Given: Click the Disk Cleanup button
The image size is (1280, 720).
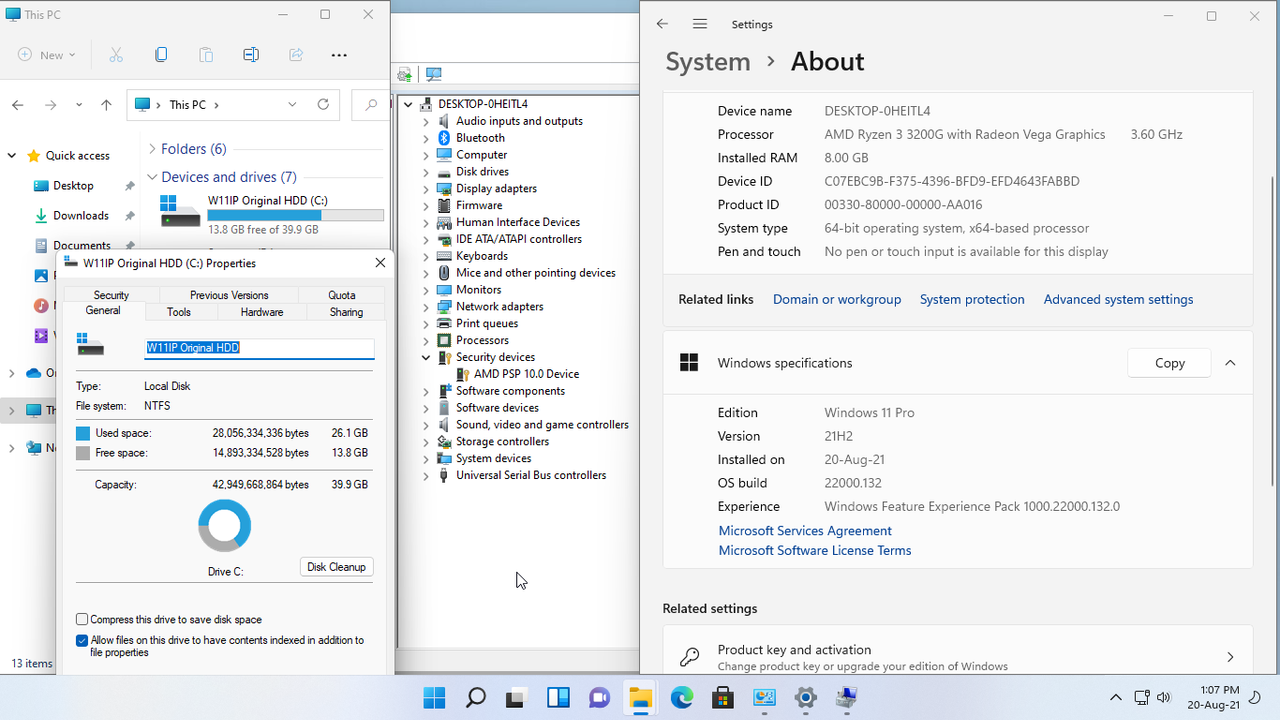Looking at the screenshot, I should [336, 567].
